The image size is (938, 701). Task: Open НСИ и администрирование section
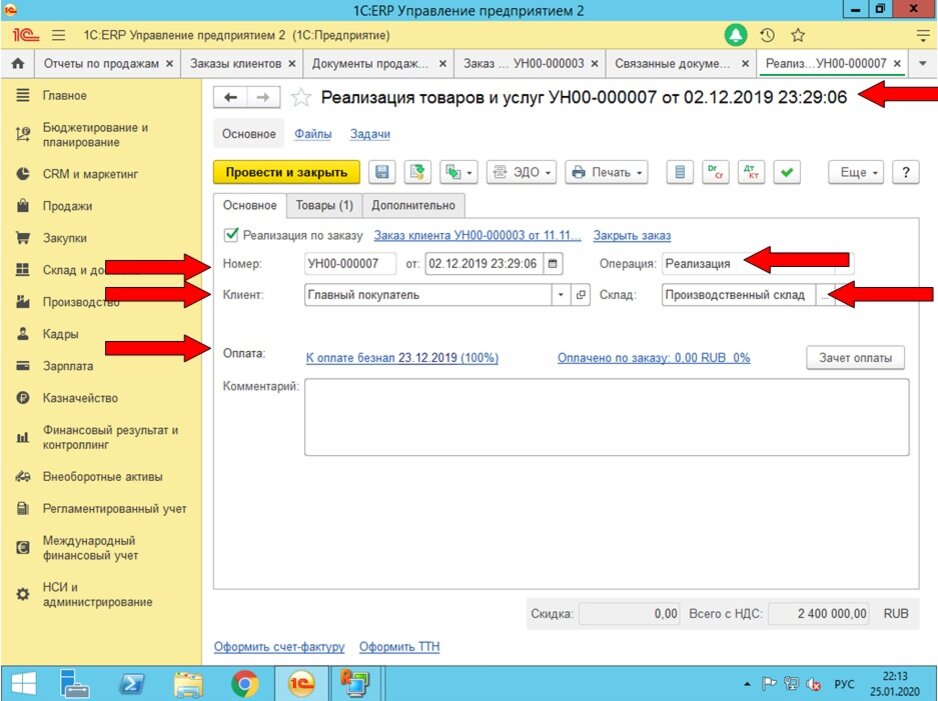97,595
